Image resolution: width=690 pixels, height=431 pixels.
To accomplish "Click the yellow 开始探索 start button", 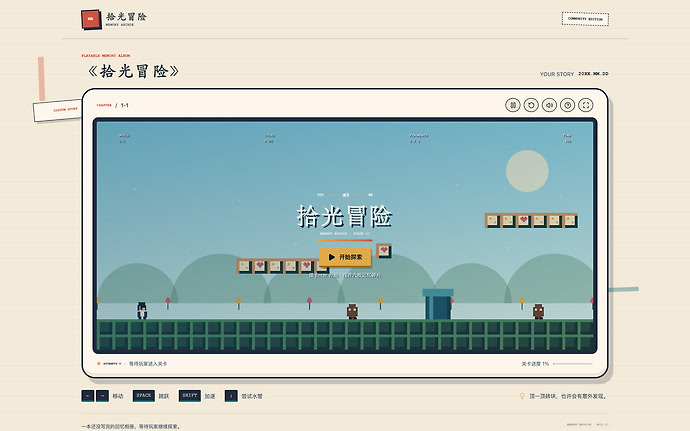I will click(x=345, y=257).
